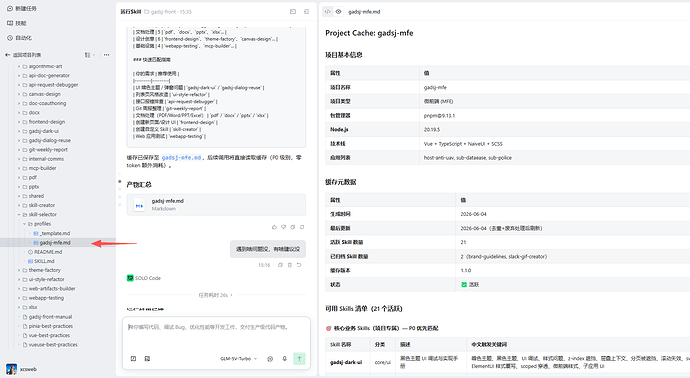Click the image upload icon in the input box
This screenshot has width=690, height=378.
[147, 359]
